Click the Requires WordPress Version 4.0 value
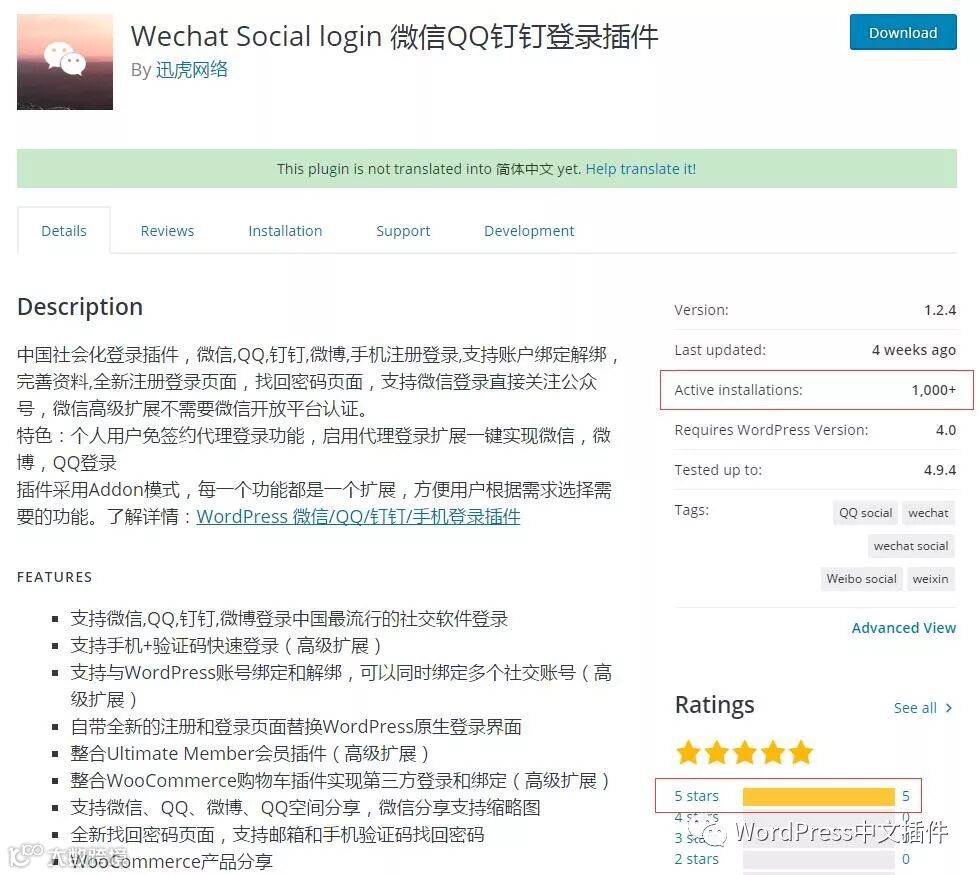Image resolution: width=980 pixels, height=875 pixels. point(946,430)
